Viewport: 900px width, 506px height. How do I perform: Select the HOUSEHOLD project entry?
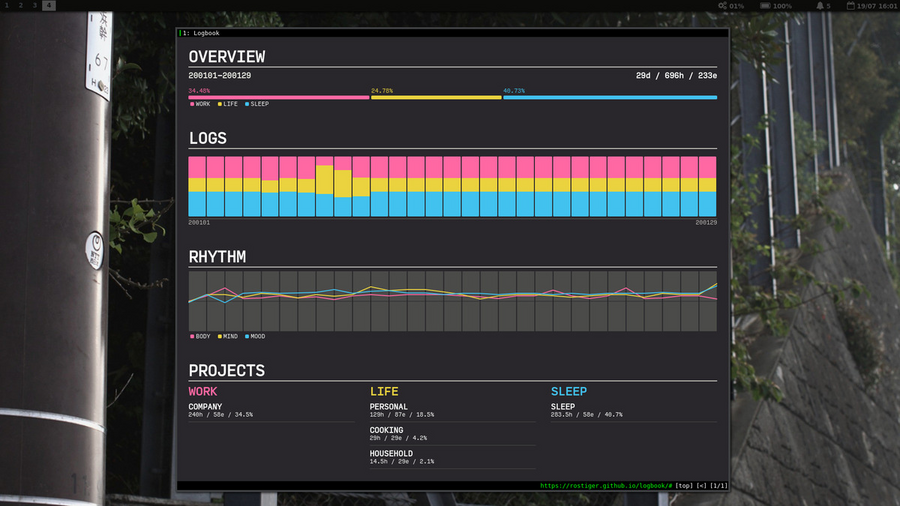pyautogui.click(x=391, y=454)
